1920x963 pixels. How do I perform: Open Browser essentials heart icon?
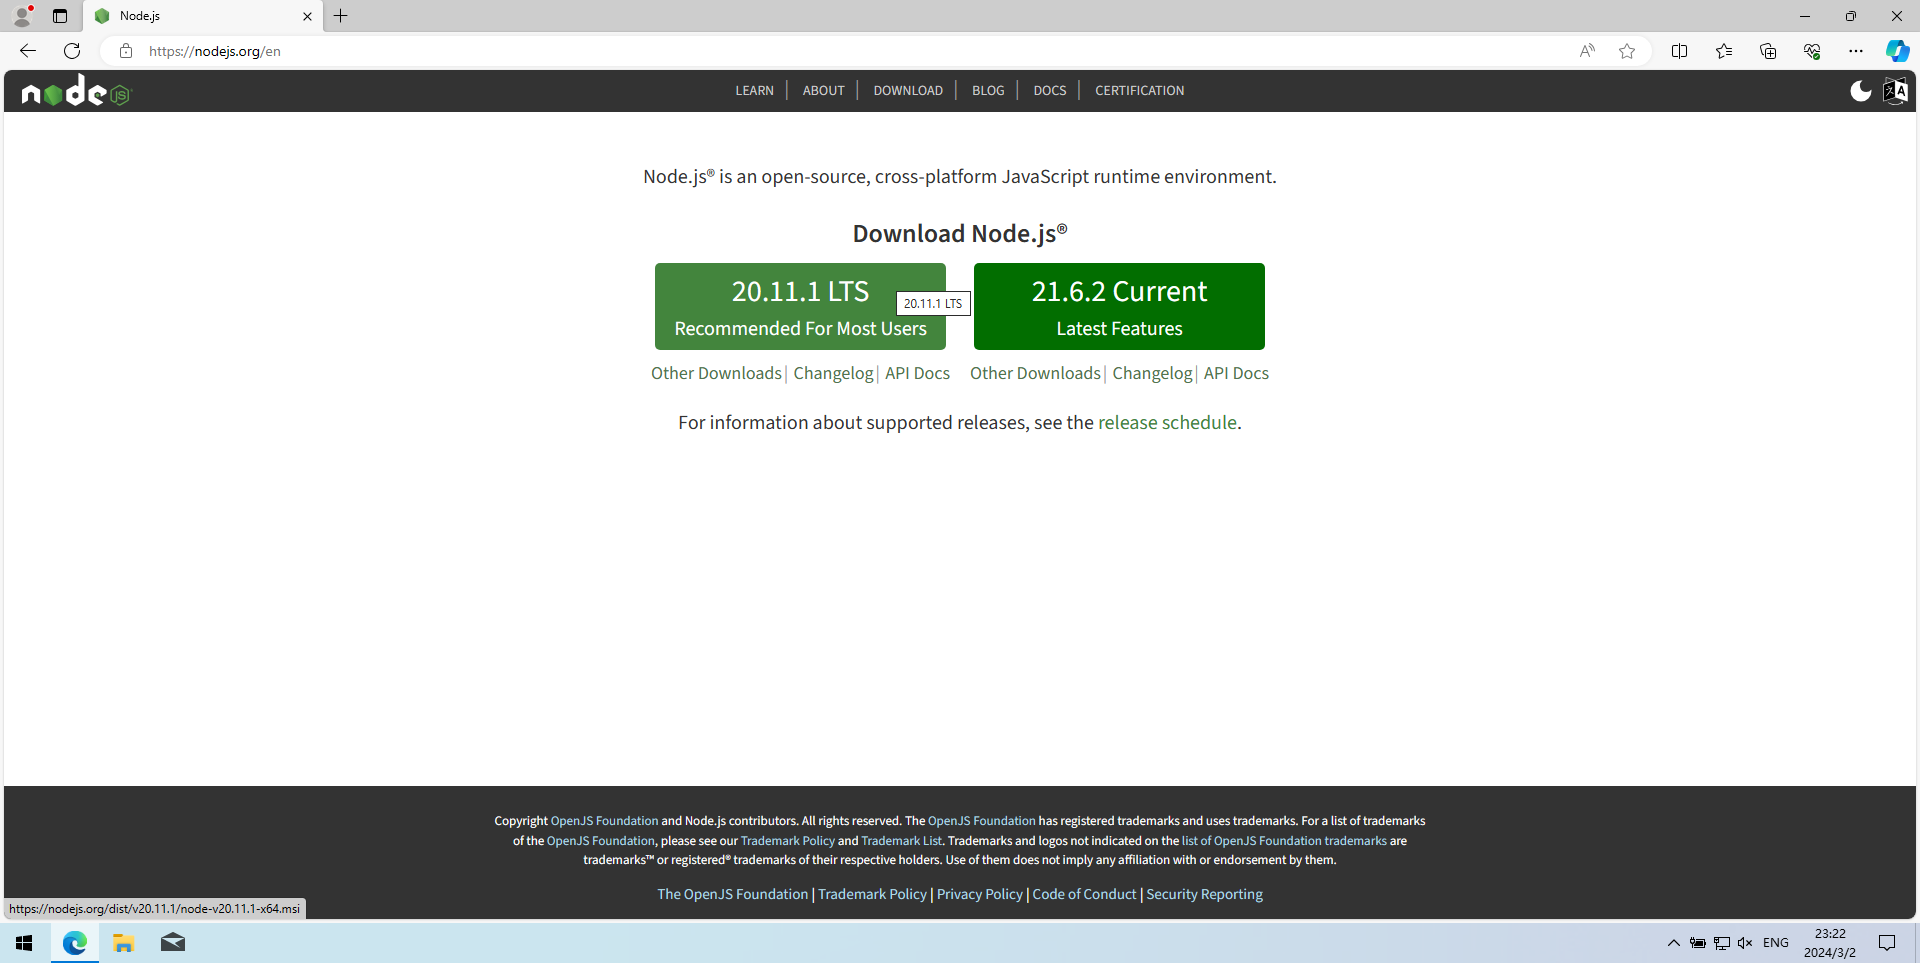pos(1812,51)
